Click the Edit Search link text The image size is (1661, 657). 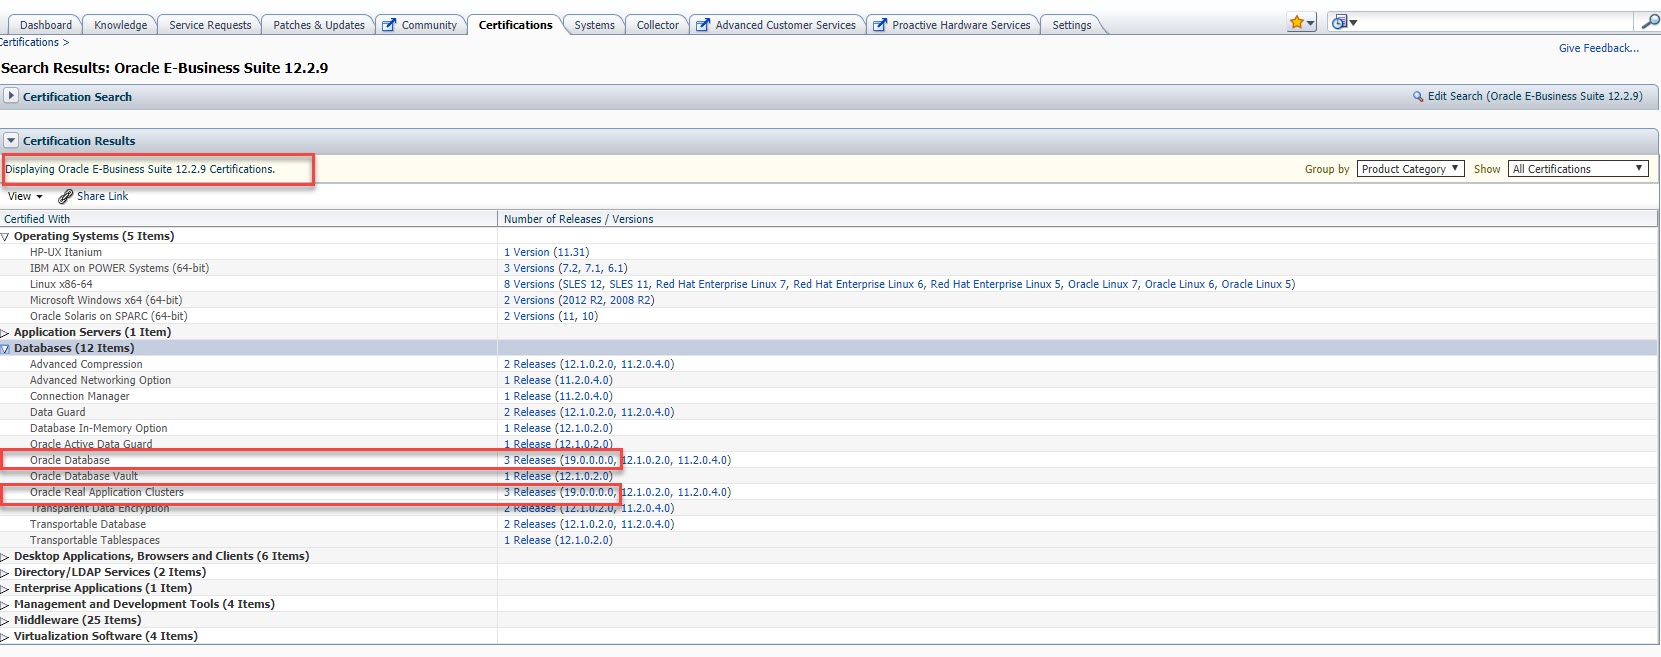(x=1535, y=97)
